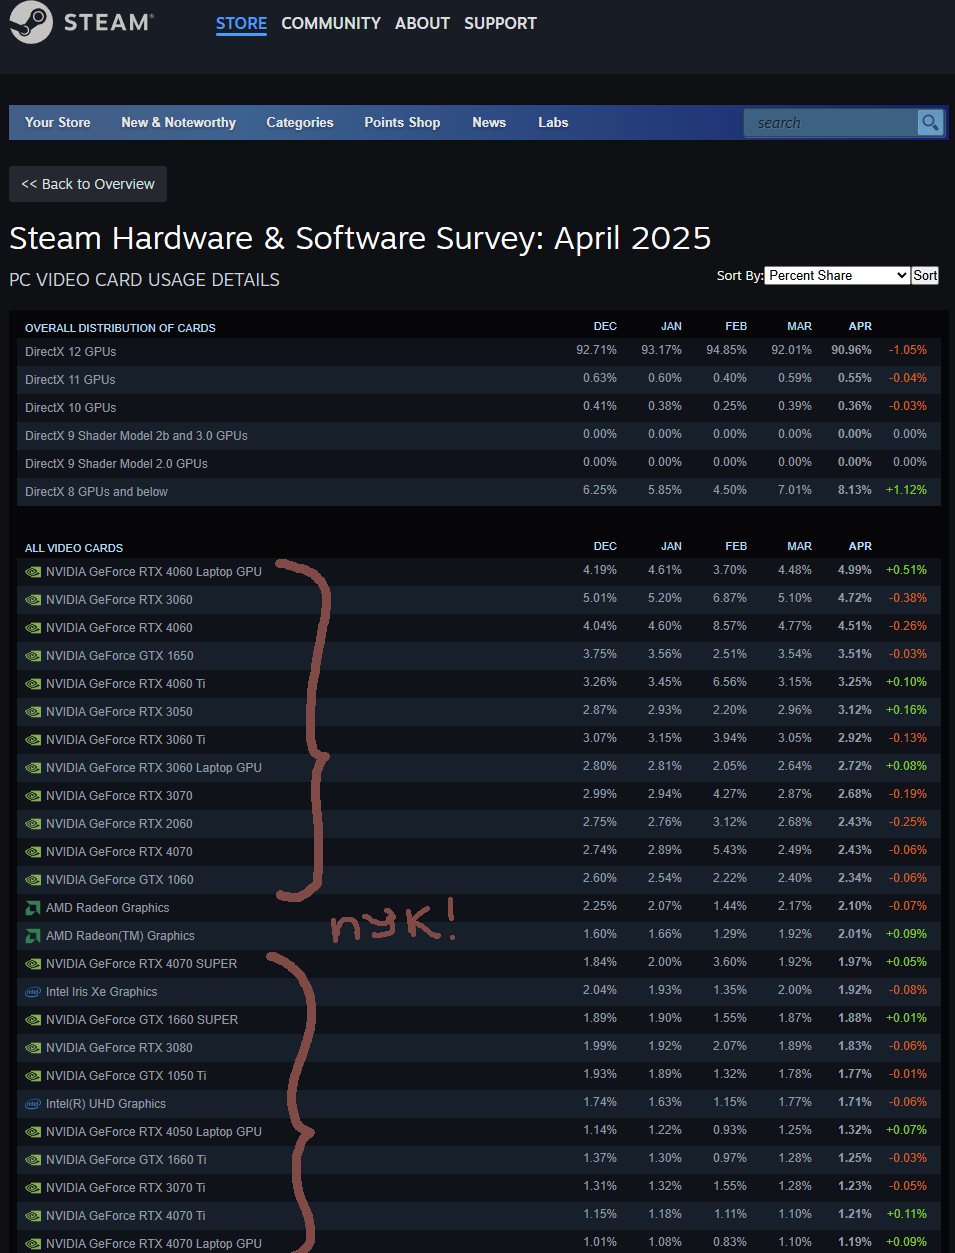Click the AMD icon next to Radeon(TM) Graphics

(33, 936)
